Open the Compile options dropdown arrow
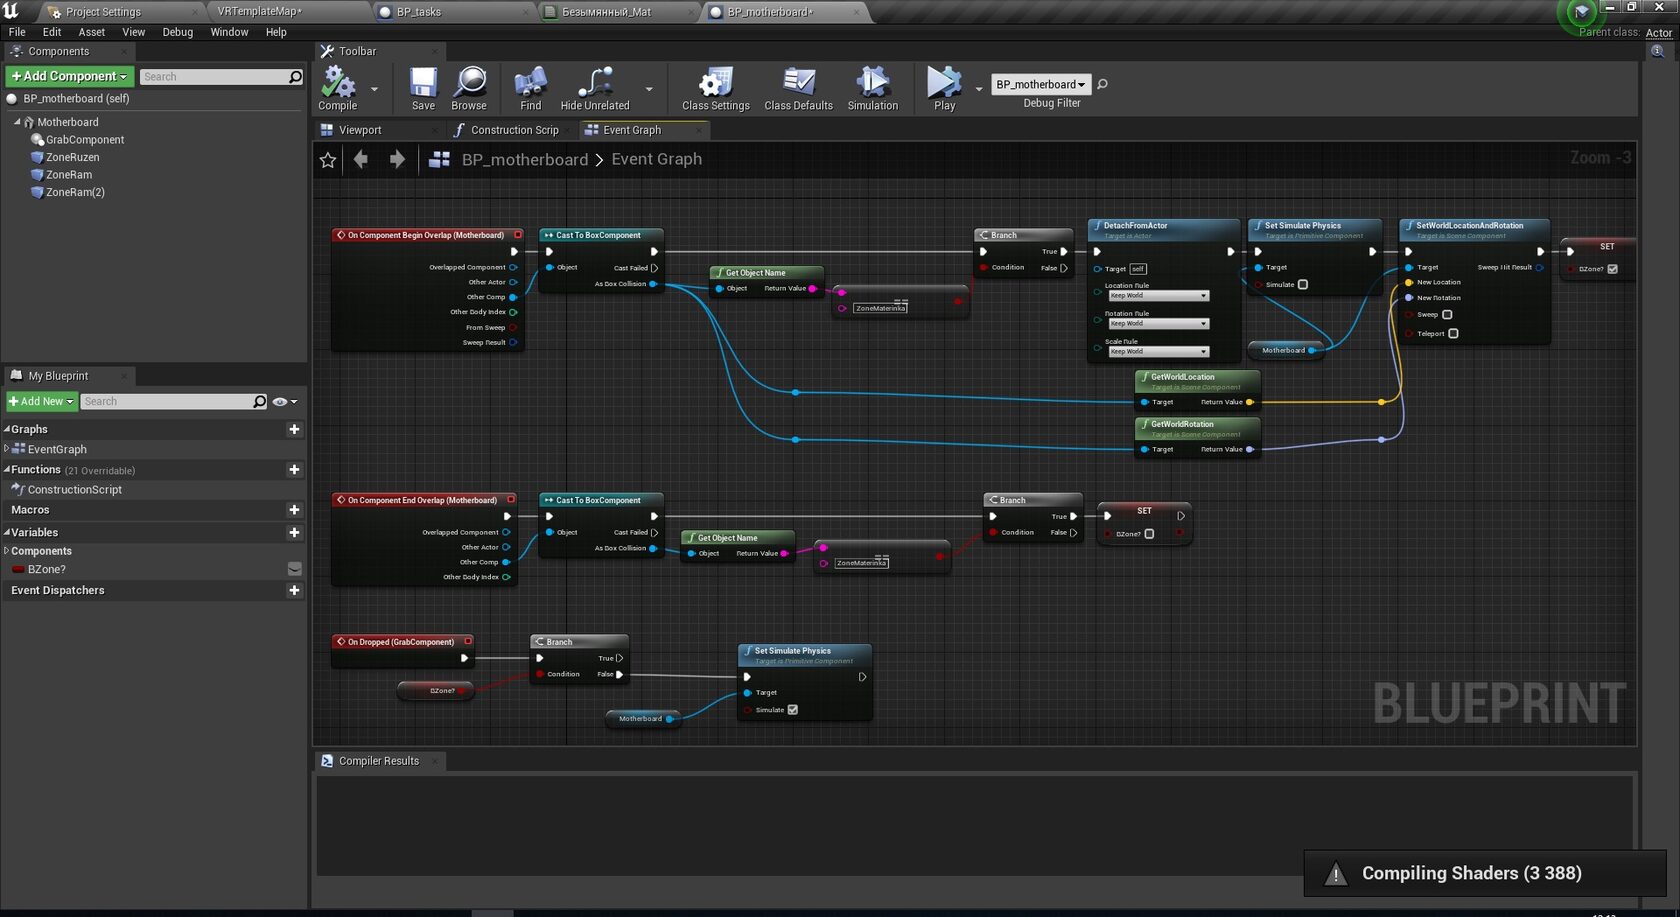 [375, 89]
